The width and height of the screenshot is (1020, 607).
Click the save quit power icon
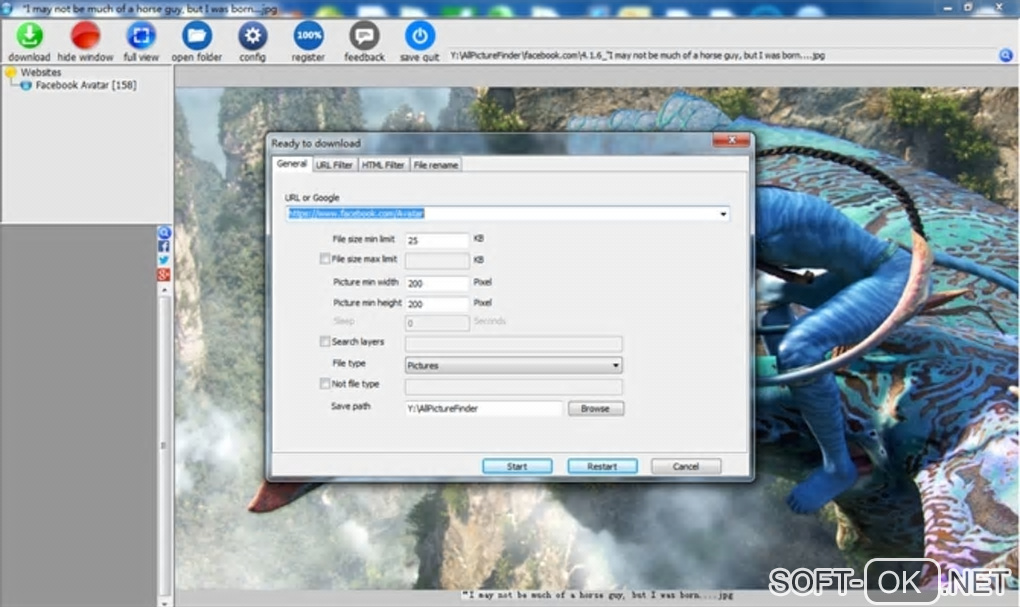coord(420,36)
